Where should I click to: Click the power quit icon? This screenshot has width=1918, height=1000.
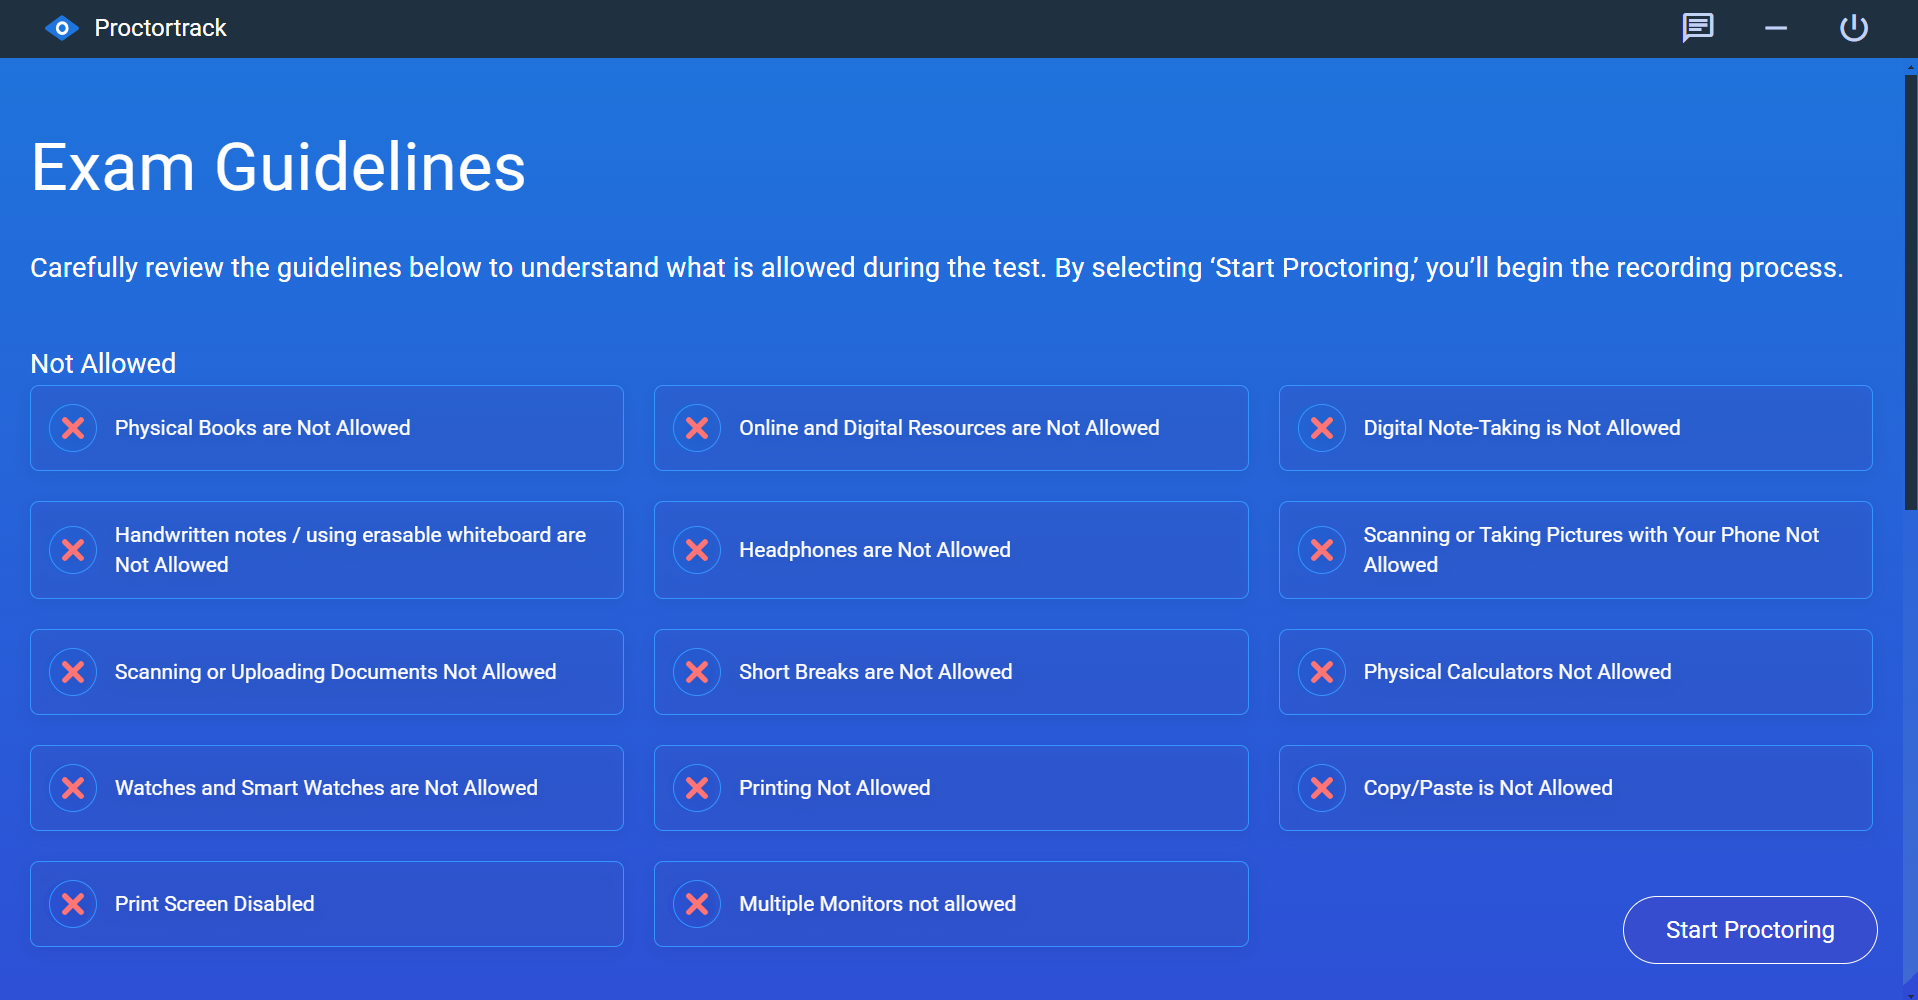1854,28
